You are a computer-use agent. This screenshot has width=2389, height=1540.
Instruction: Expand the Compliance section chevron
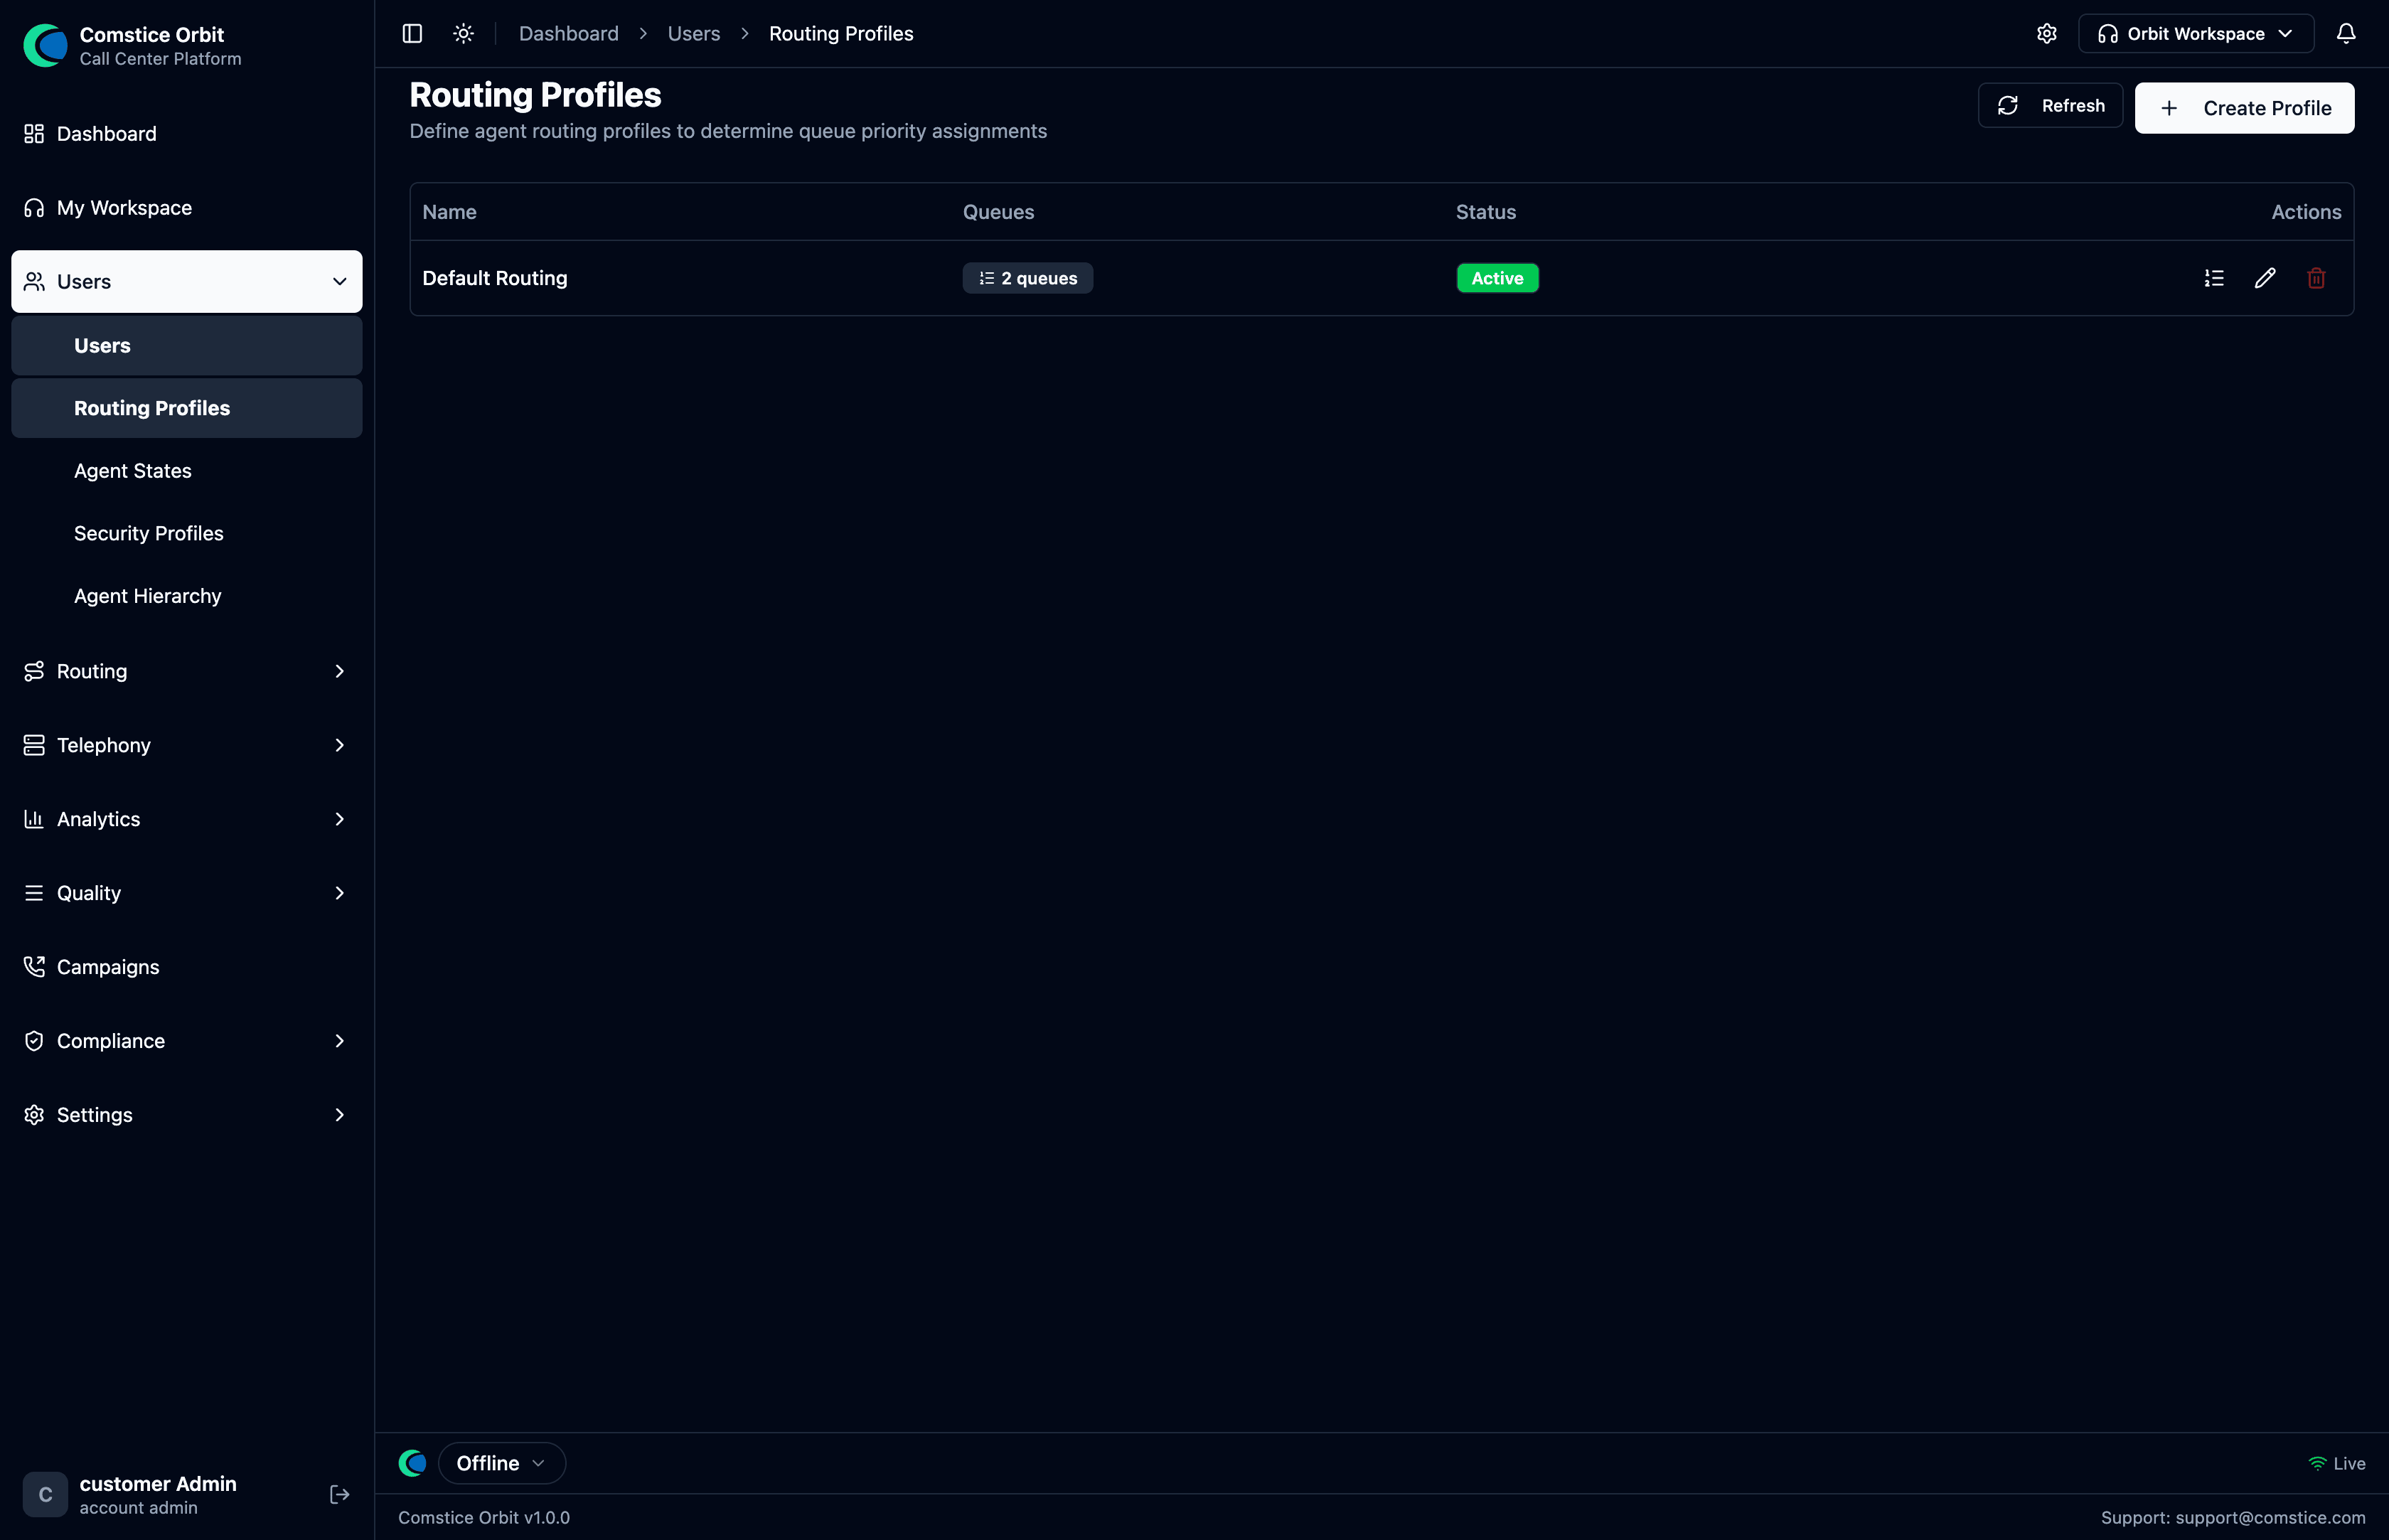pos(340,1041)
